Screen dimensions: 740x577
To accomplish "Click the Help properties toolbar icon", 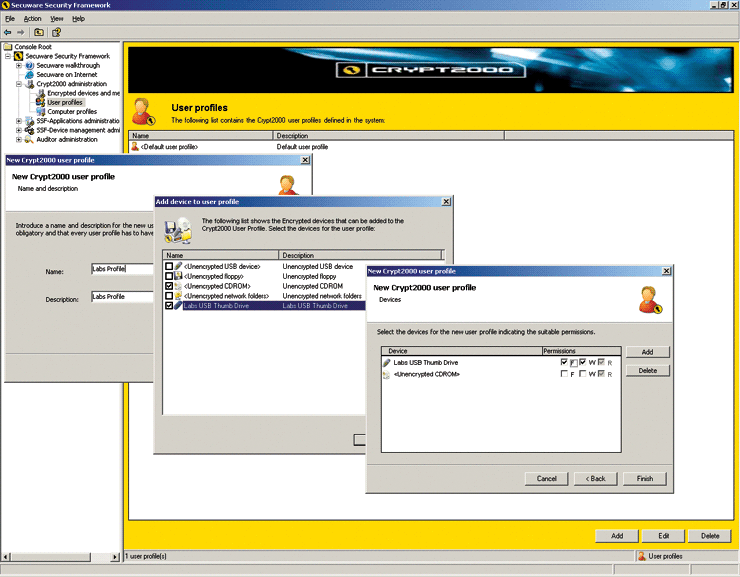I will [x=56, y=32].
